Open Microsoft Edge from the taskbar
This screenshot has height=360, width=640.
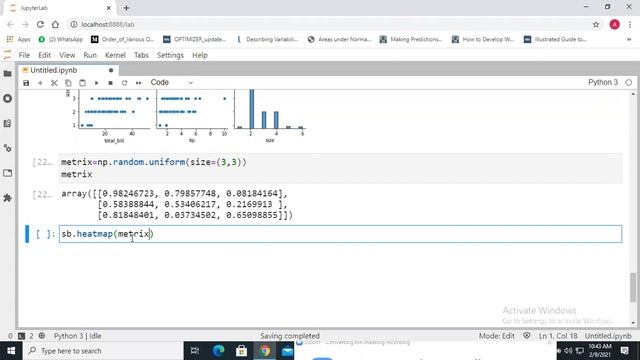pos(218,351)
